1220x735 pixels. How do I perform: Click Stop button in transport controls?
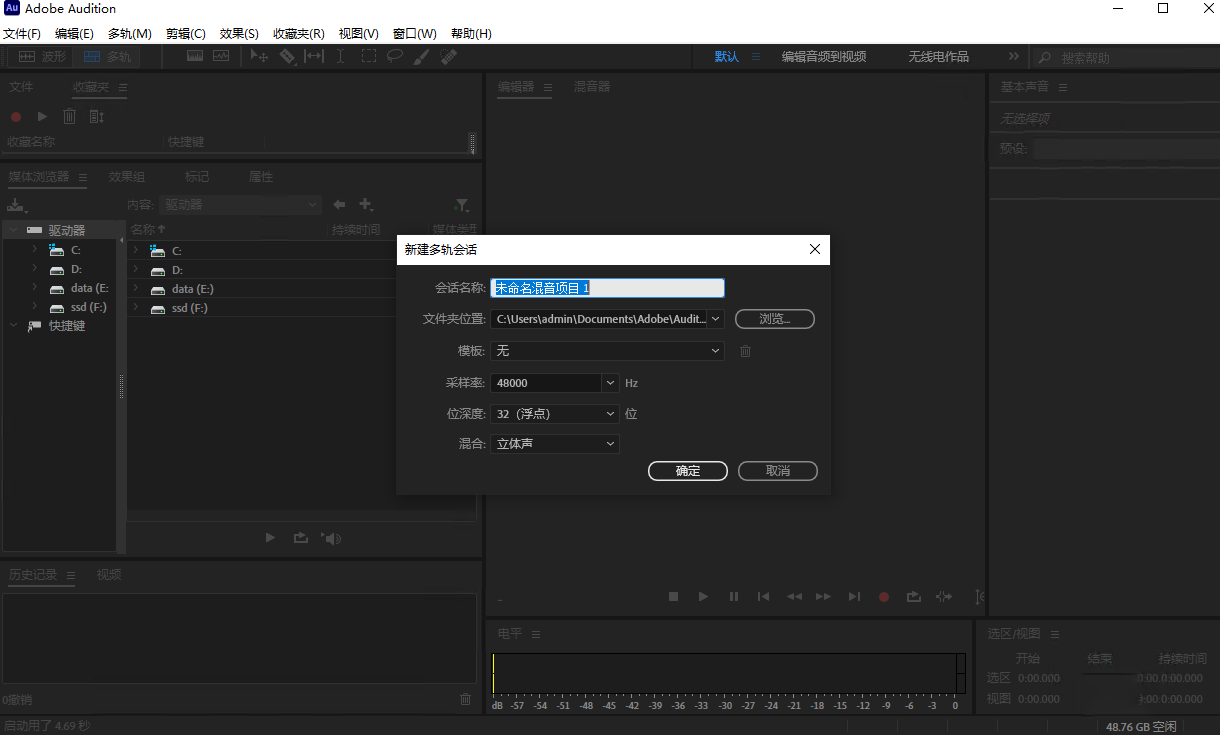[x=674, y=596]
